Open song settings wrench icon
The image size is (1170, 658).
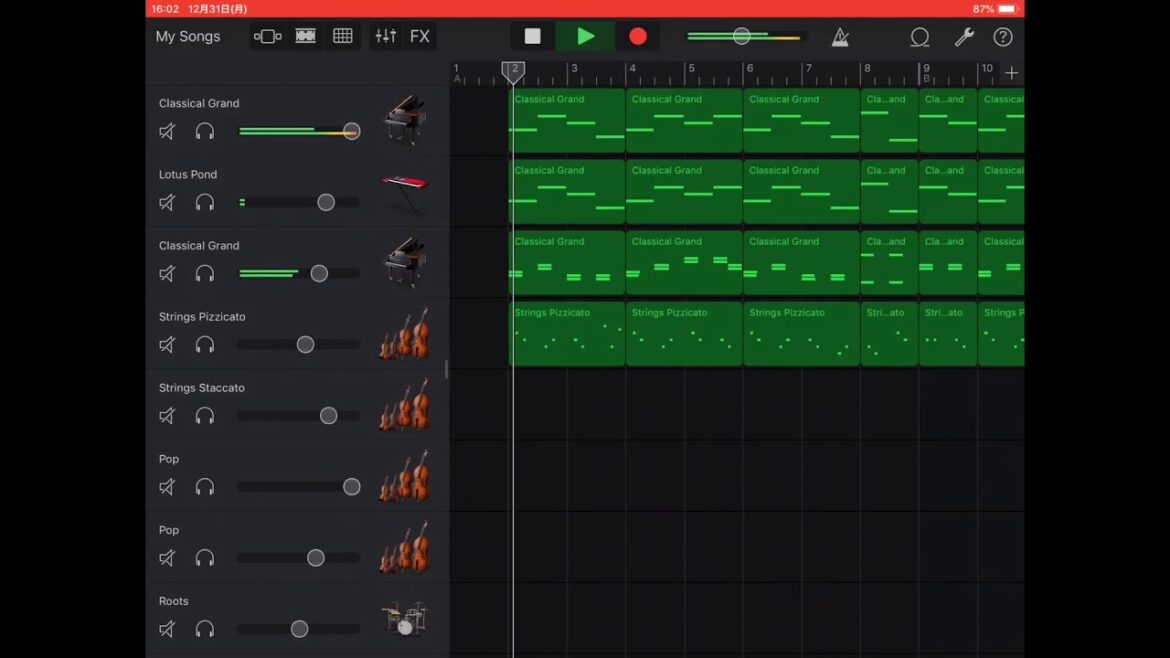click(964, 37)
